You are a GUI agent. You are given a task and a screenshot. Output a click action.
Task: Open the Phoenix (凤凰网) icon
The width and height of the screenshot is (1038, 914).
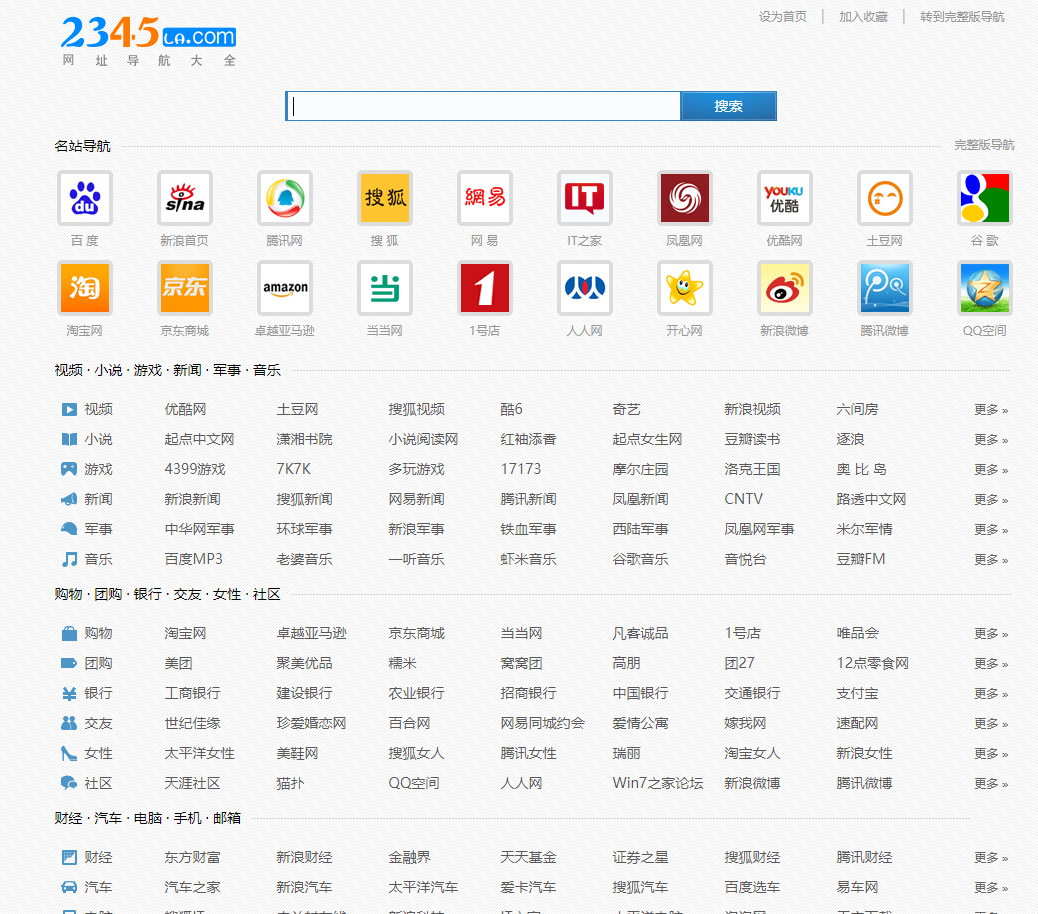point(684,198)
